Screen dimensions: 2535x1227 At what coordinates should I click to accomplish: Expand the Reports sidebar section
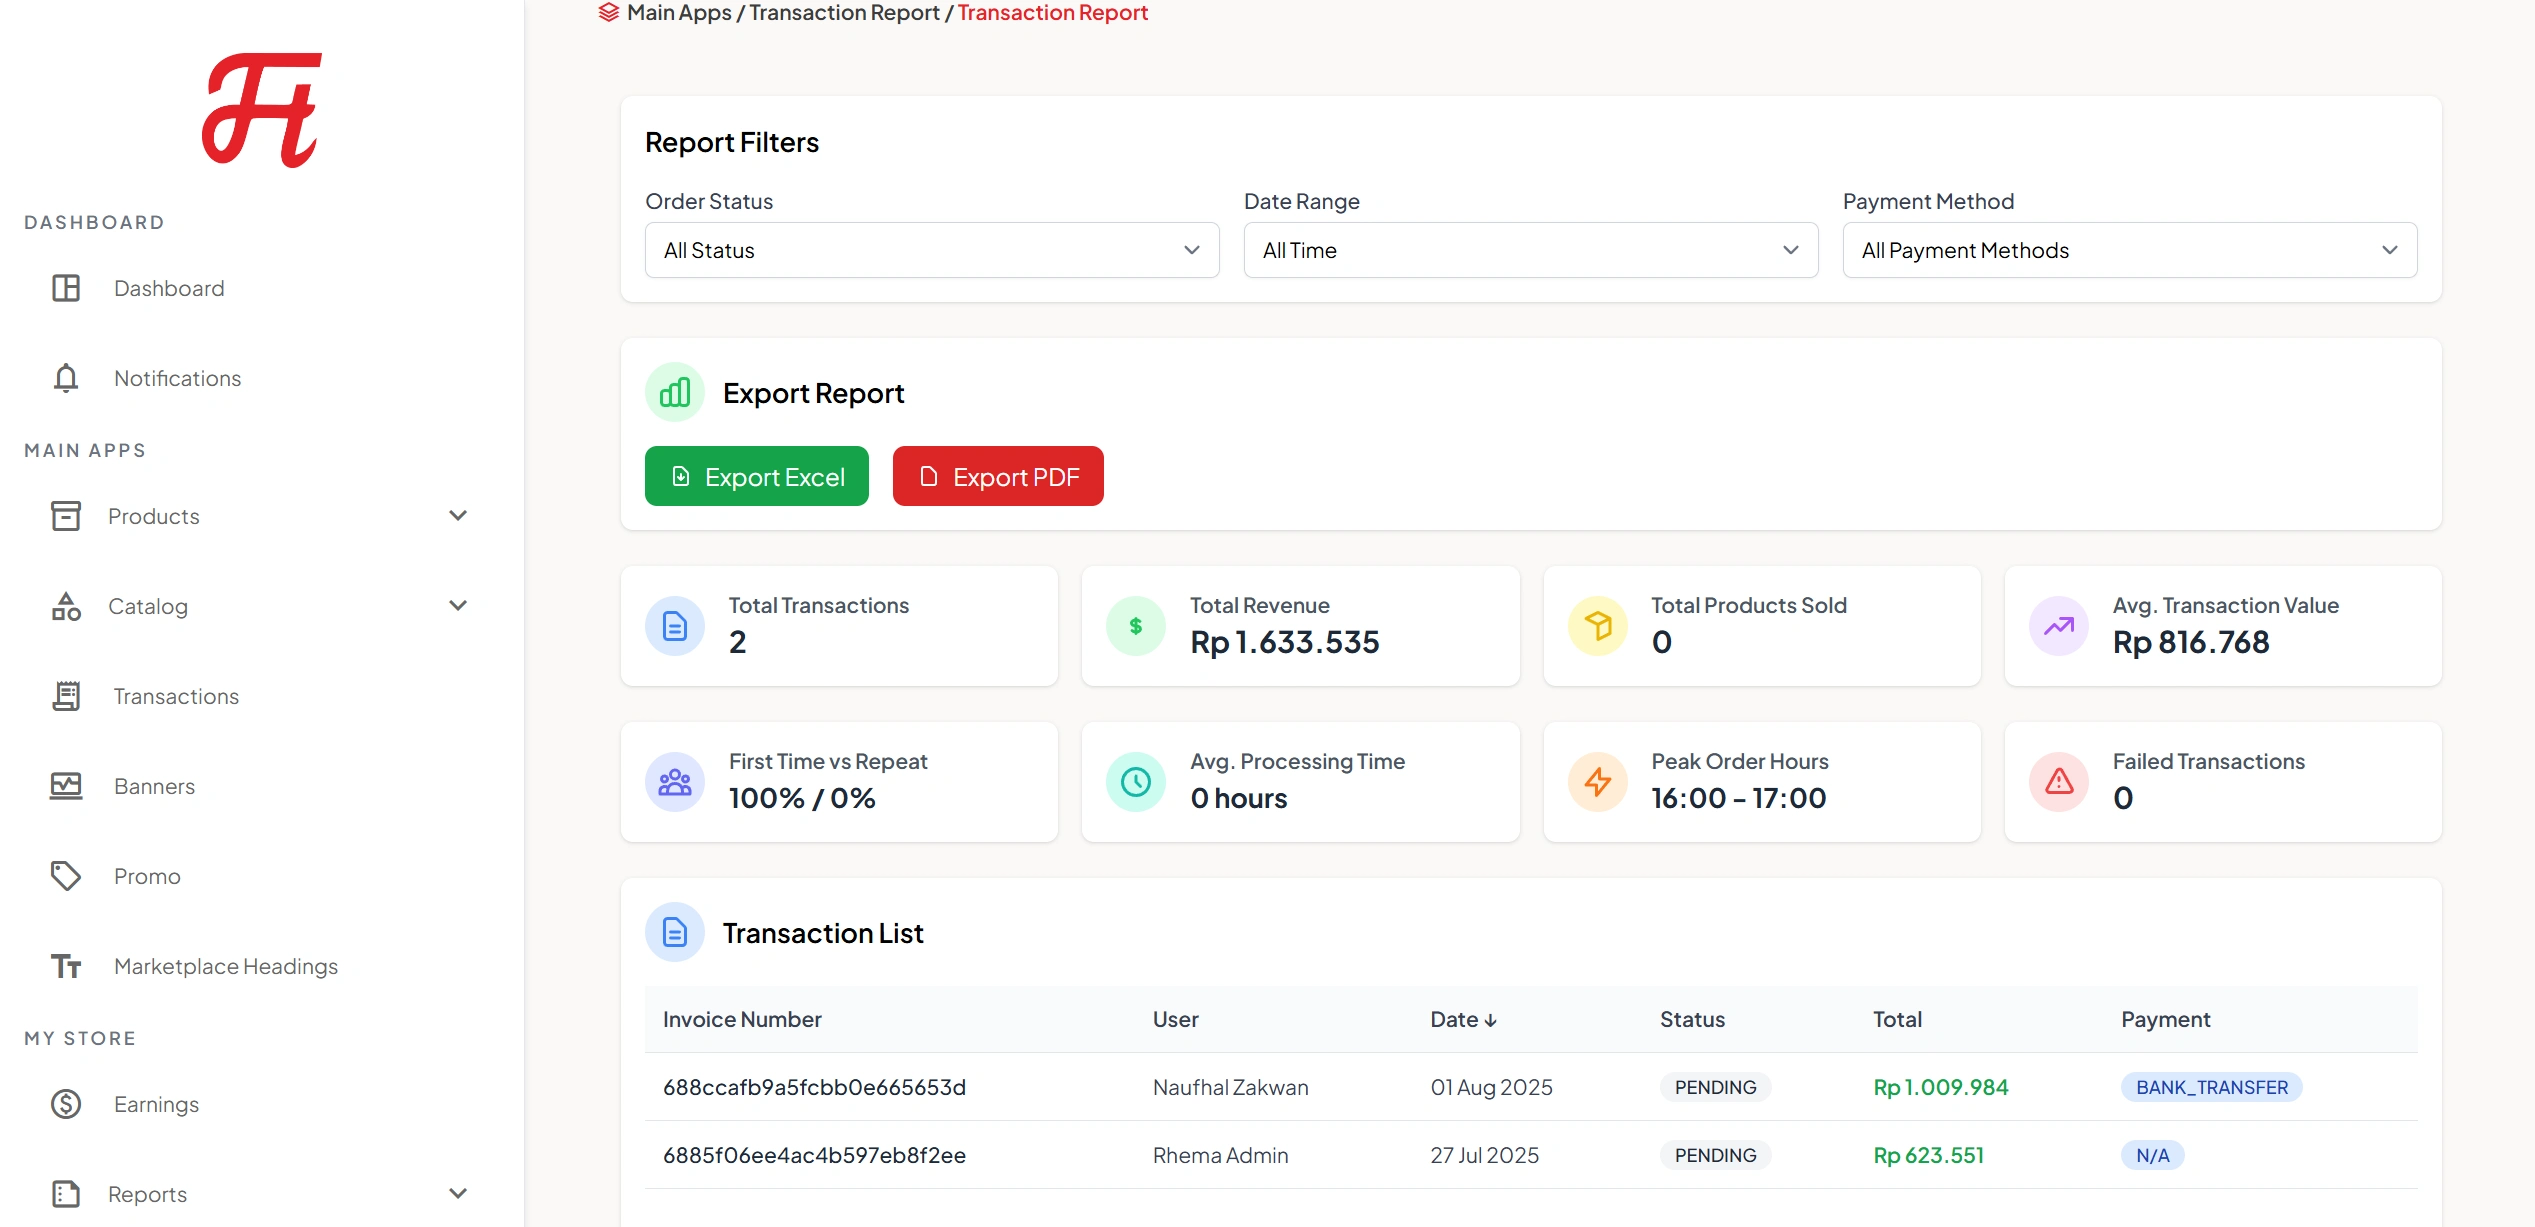(458, 1193)
